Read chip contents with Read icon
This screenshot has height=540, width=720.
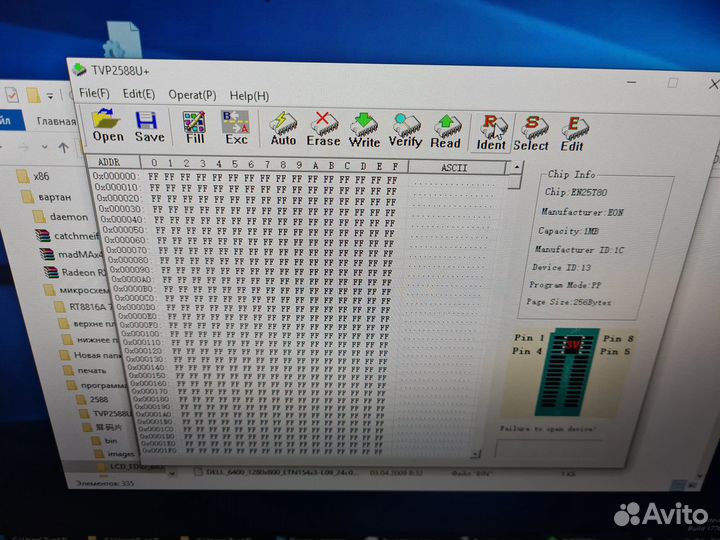coord(445,132)
